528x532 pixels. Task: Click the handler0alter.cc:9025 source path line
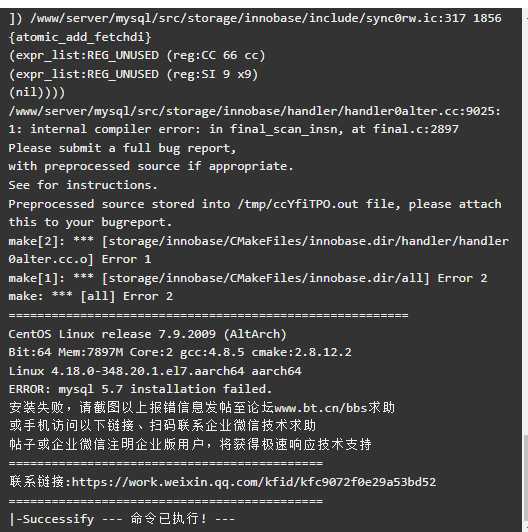[254, 111]
